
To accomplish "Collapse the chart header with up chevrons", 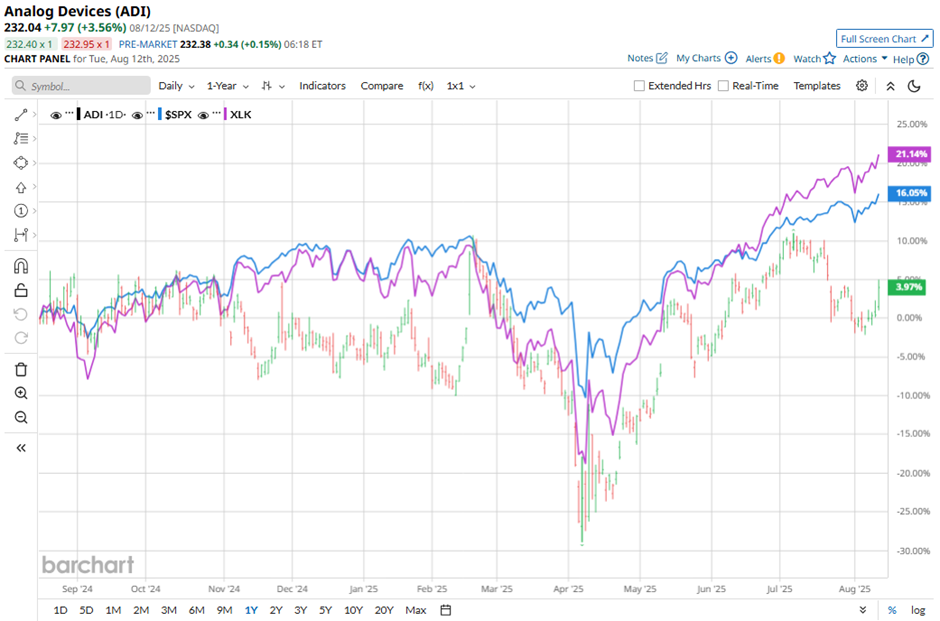I will (x=890, y=86).
